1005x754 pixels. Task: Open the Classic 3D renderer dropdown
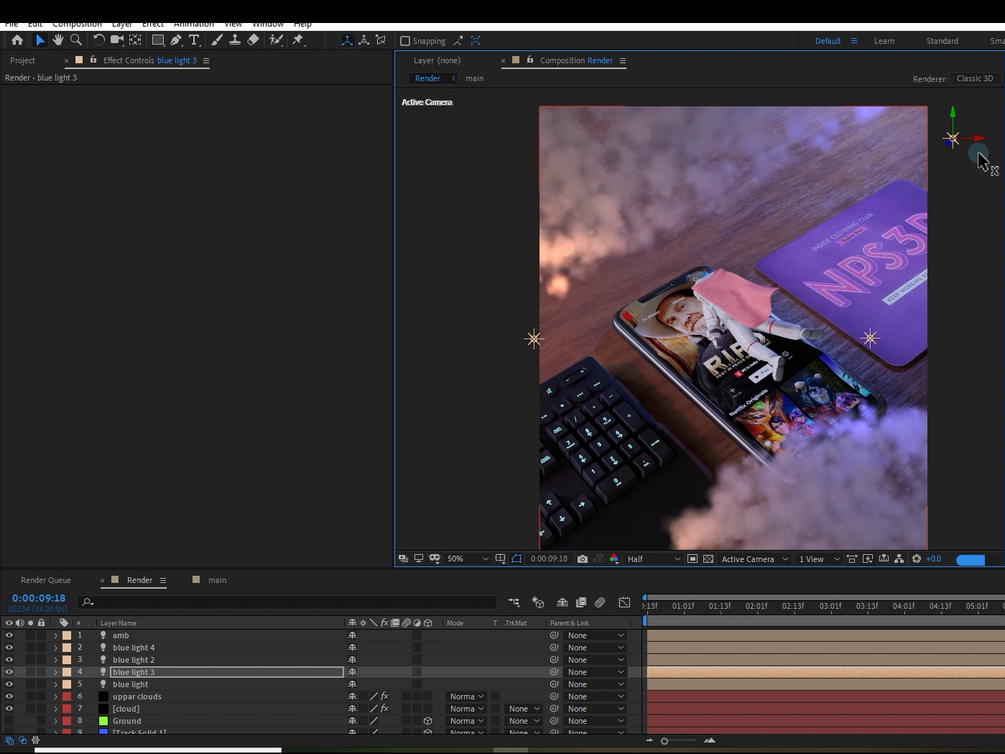pyautogui.click(x=975, y=78)
